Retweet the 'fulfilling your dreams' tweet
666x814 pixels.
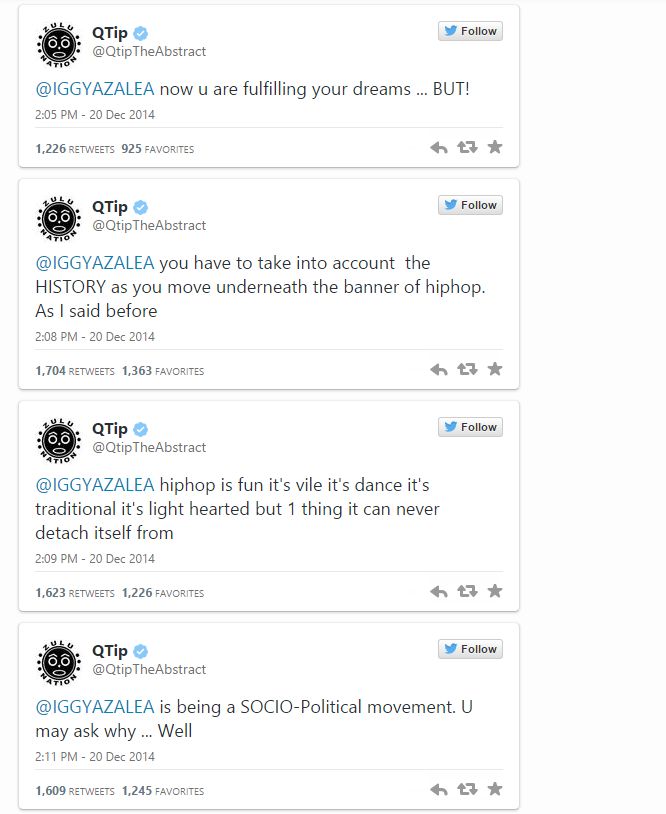coord(467,147)
